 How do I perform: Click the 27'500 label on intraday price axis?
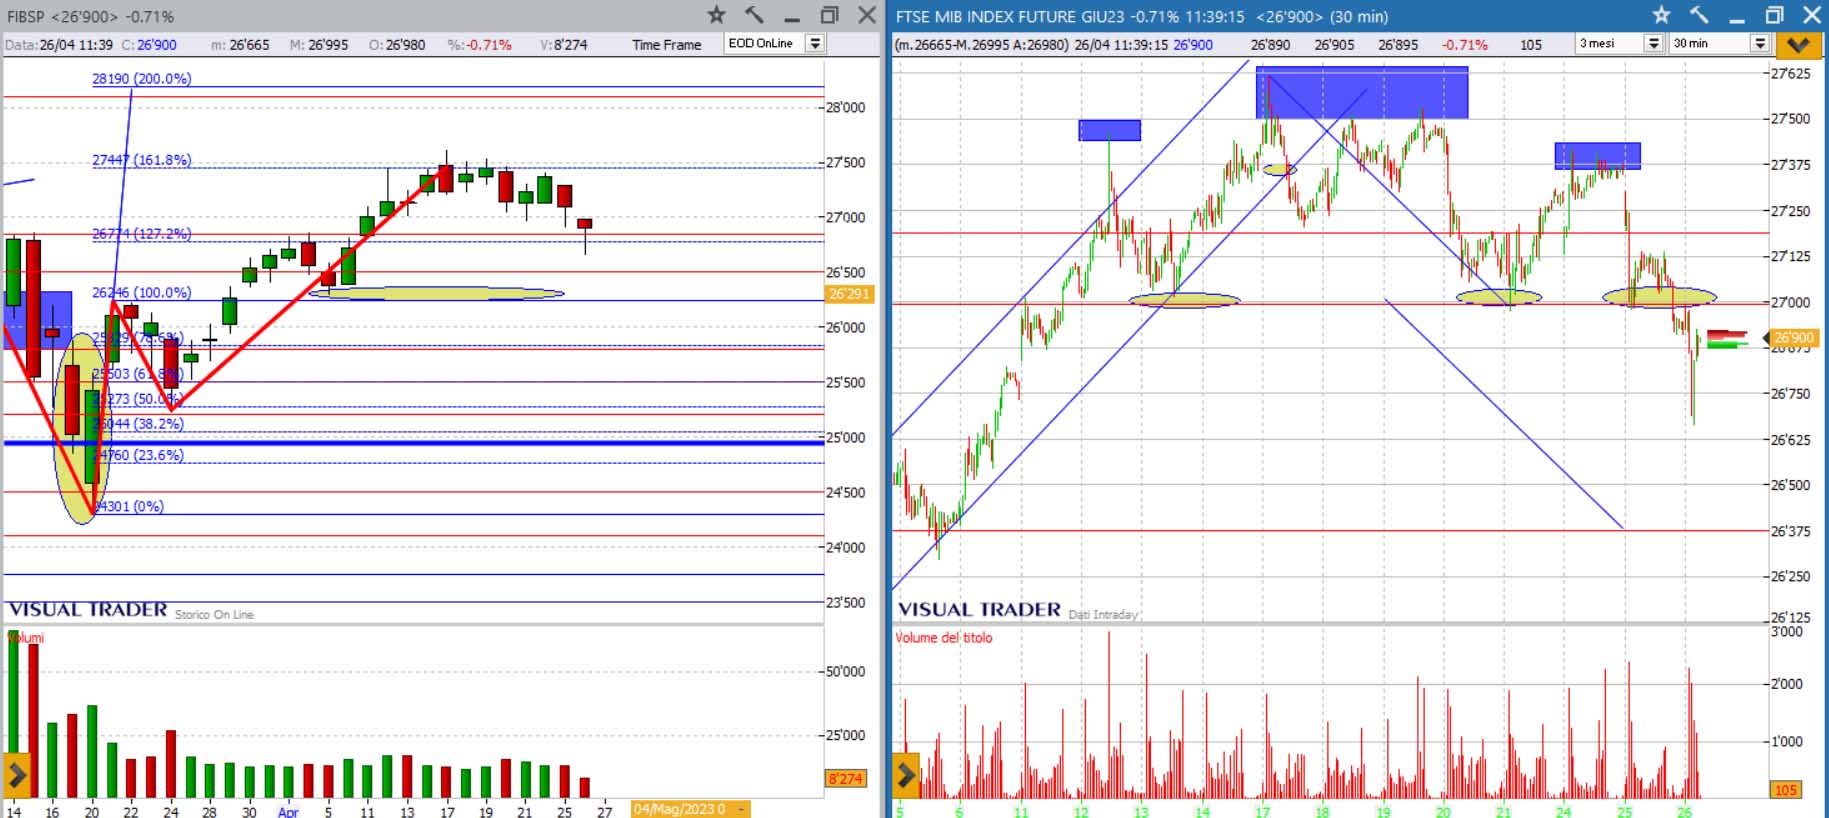pyautogui.click(x=1791, y=119)
